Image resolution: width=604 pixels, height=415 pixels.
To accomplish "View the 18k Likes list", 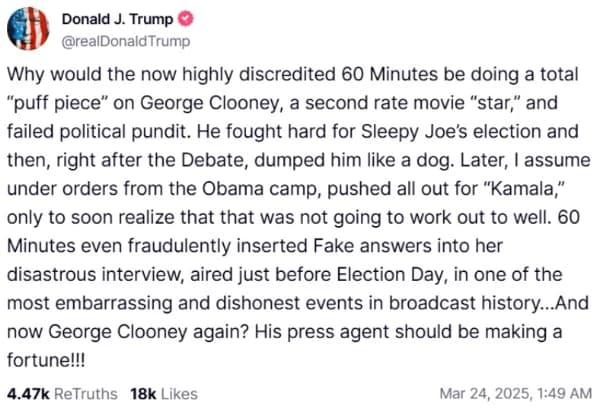I will coord(164,394).
